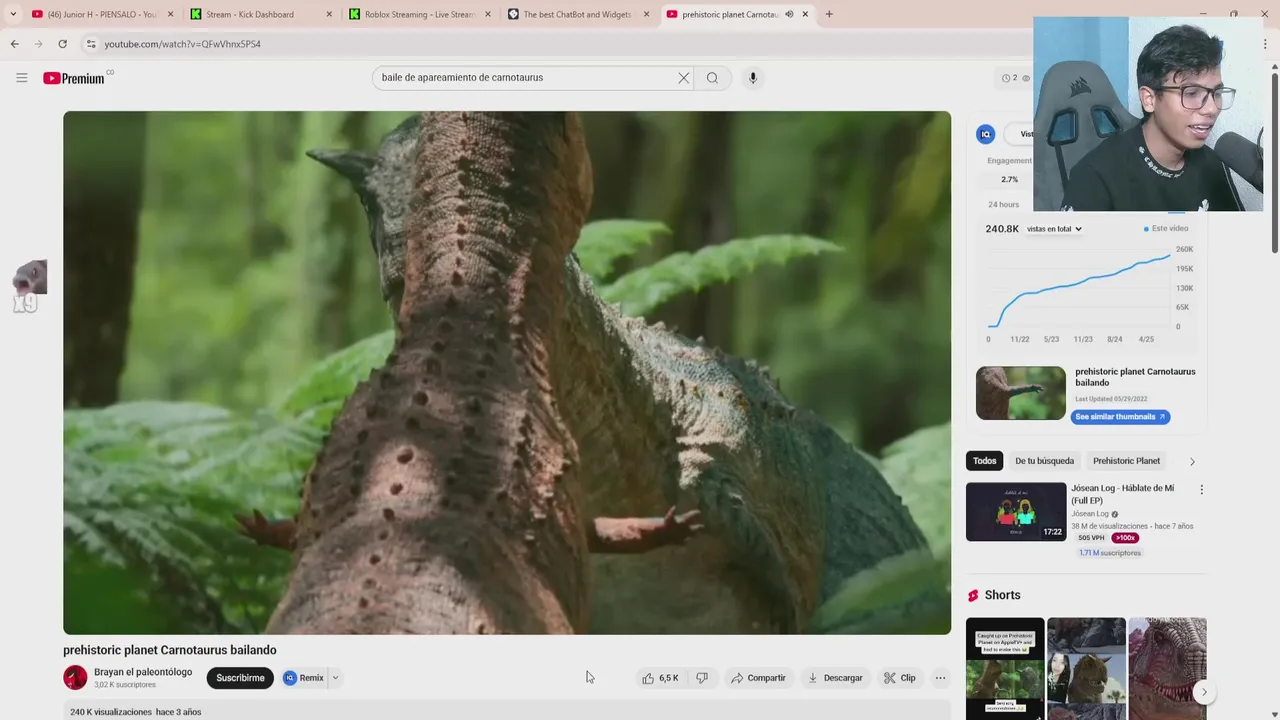Viewport: 1280px width, 720px height.
Task: Close the Roblox Streaming tab
Action: point(488,14)
